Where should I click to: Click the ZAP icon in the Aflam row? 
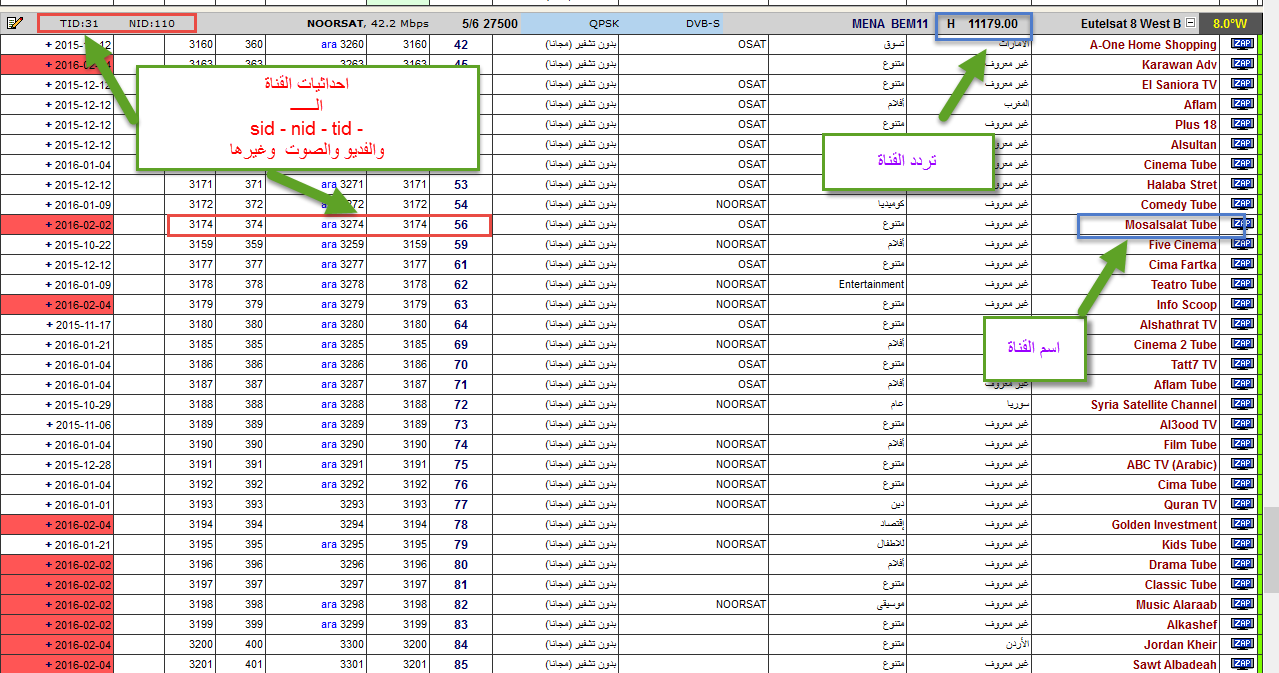1241,104
